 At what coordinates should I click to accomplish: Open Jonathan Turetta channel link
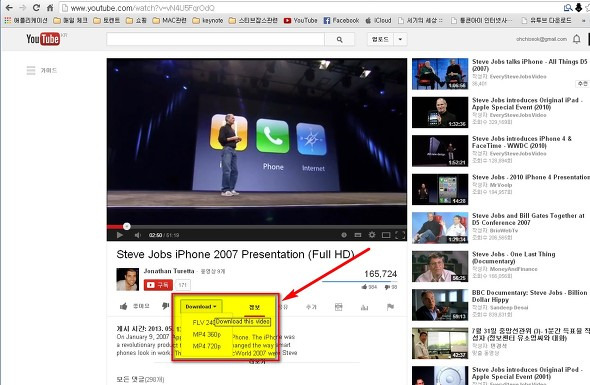[x=169, y=271]
